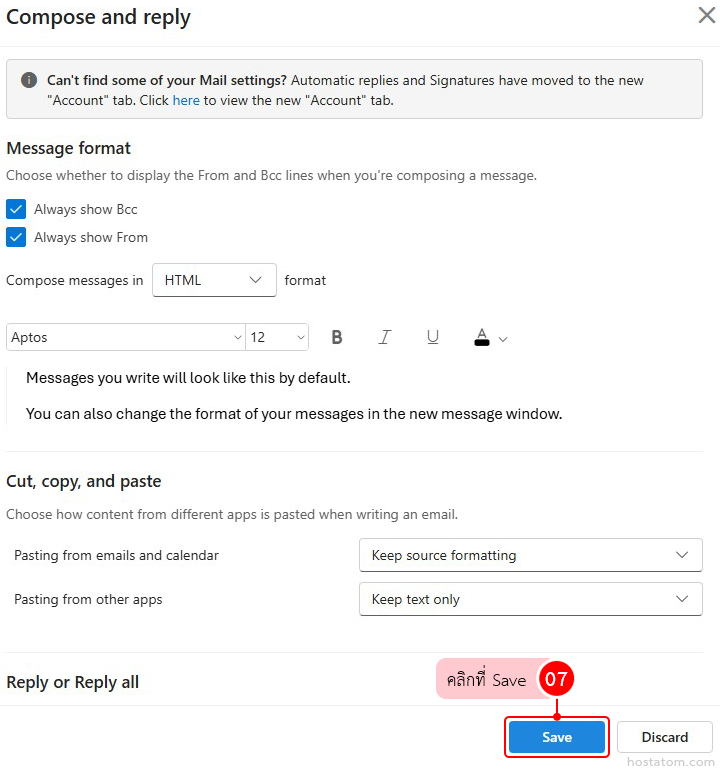The width and height of the screenshot is (720, 771).
Task: Click the 'Pasting from other apps' label
Action: pos(88,599)
